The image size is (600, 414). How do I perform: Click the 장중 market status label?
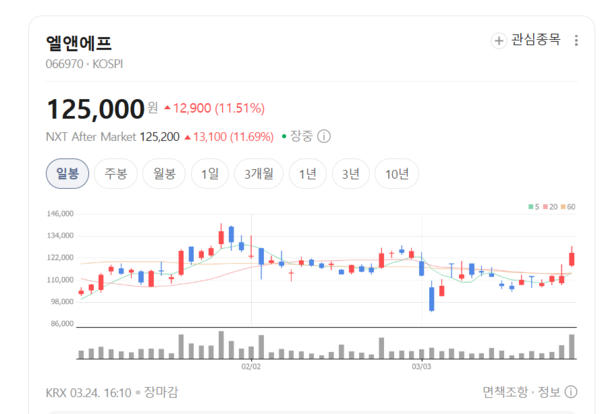(302, 136)
